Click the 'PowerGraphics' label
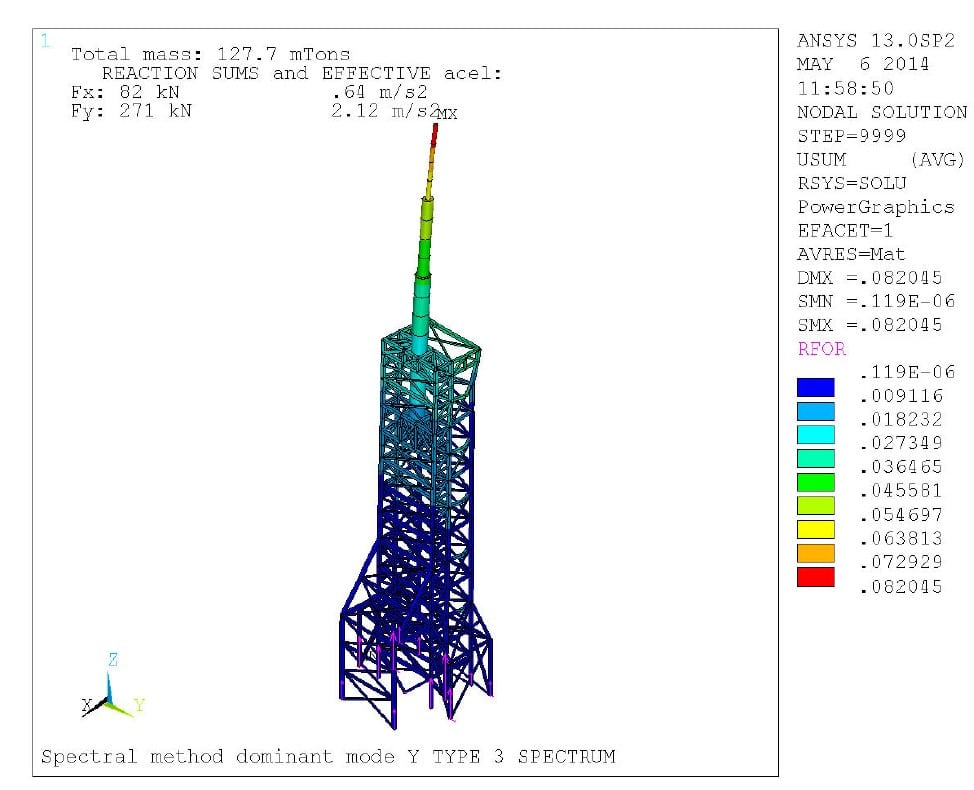 [x=876, y=207]
